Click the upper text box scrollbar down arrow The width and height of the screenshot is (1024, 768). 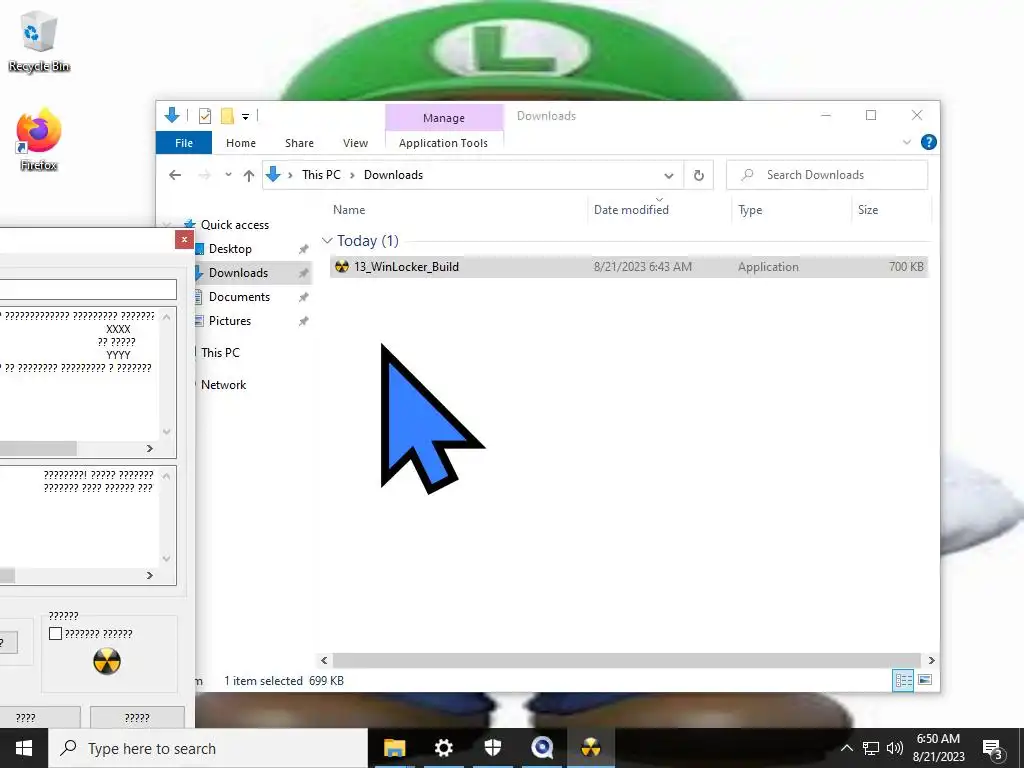point(167,432)
